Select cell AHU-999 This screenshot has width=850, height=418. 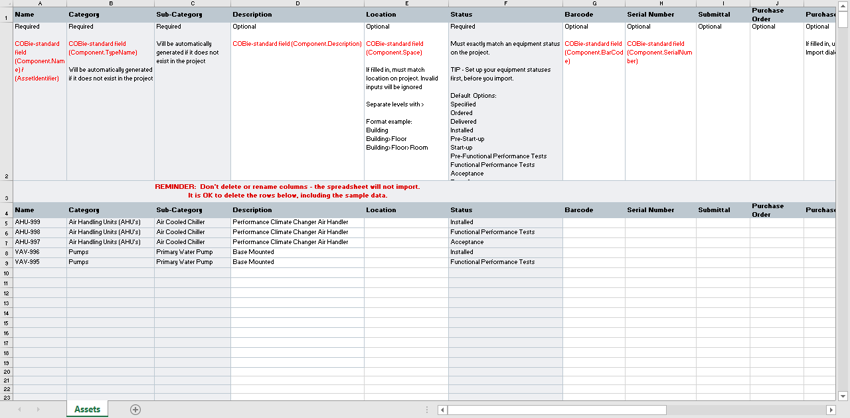pos(40,222)
